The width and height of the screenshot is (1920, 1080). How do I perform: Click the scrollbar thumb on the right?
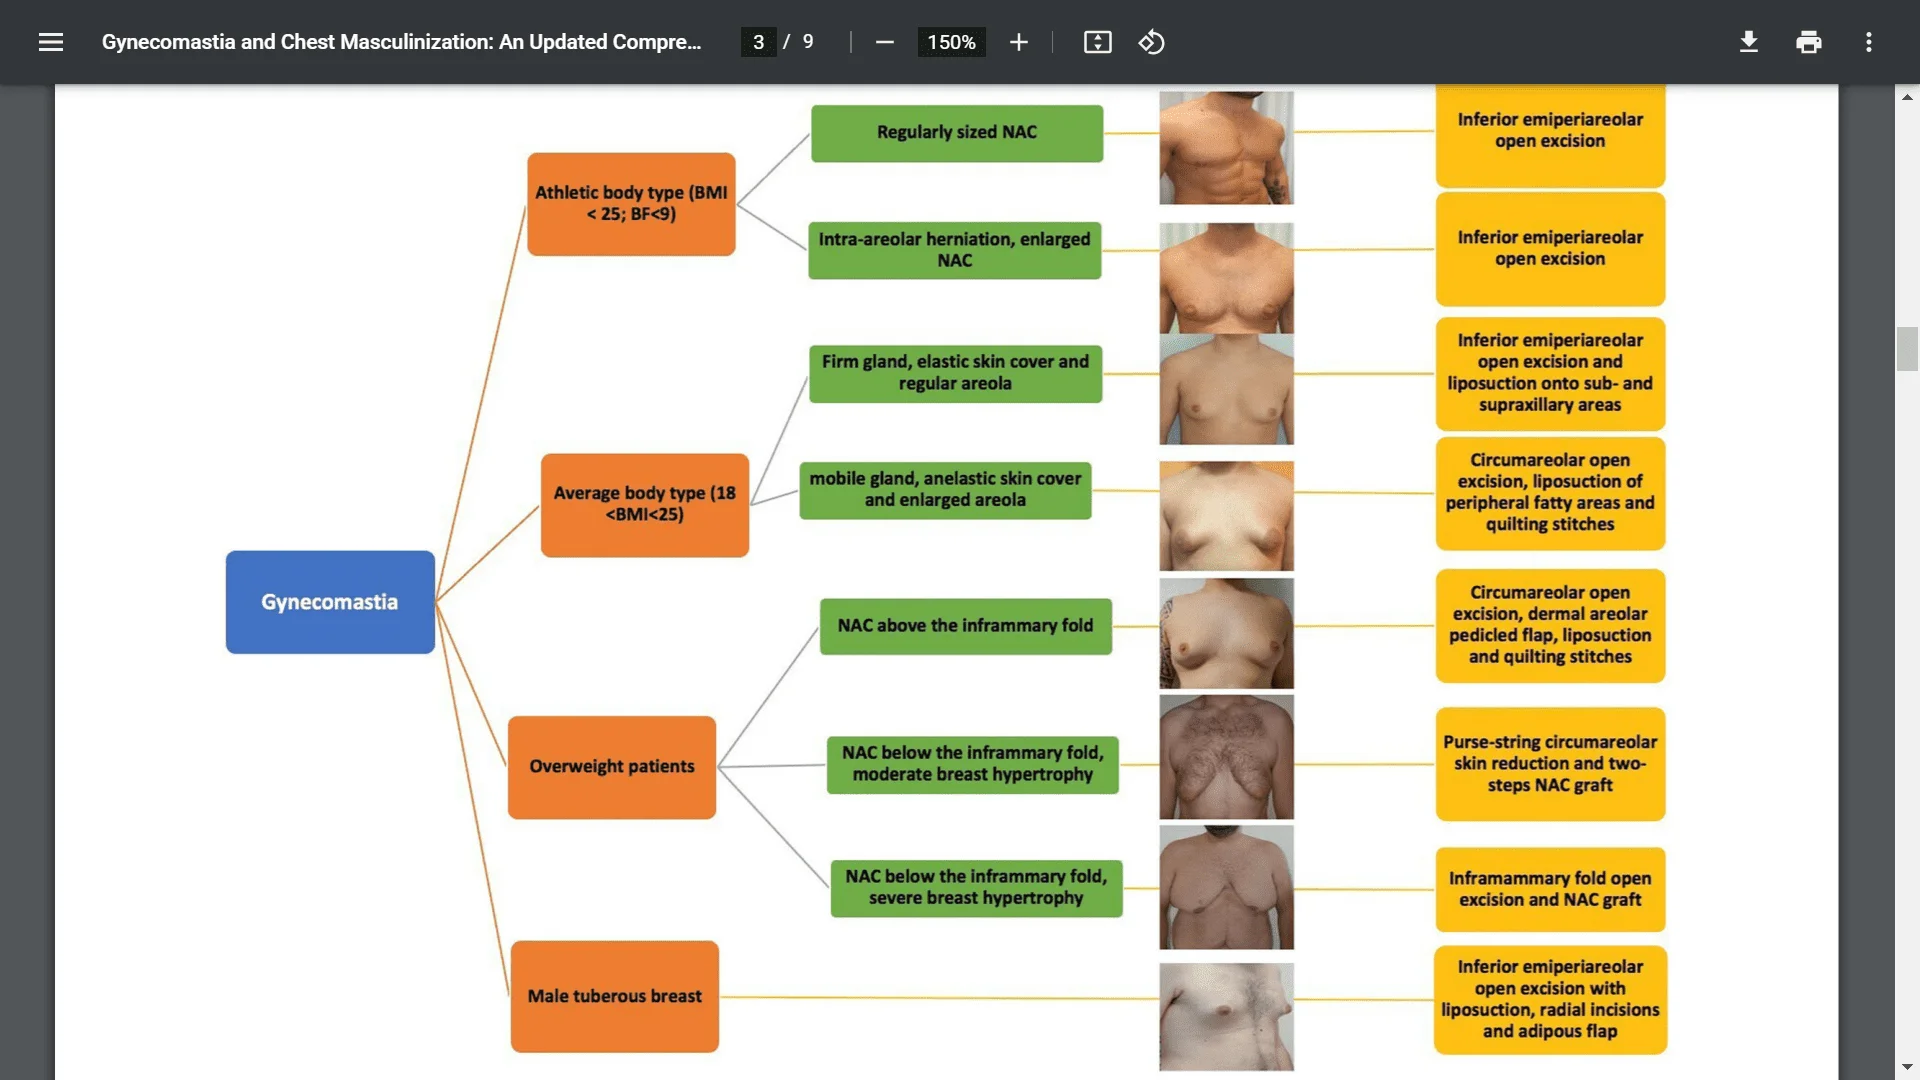(x=1908, y=349)
